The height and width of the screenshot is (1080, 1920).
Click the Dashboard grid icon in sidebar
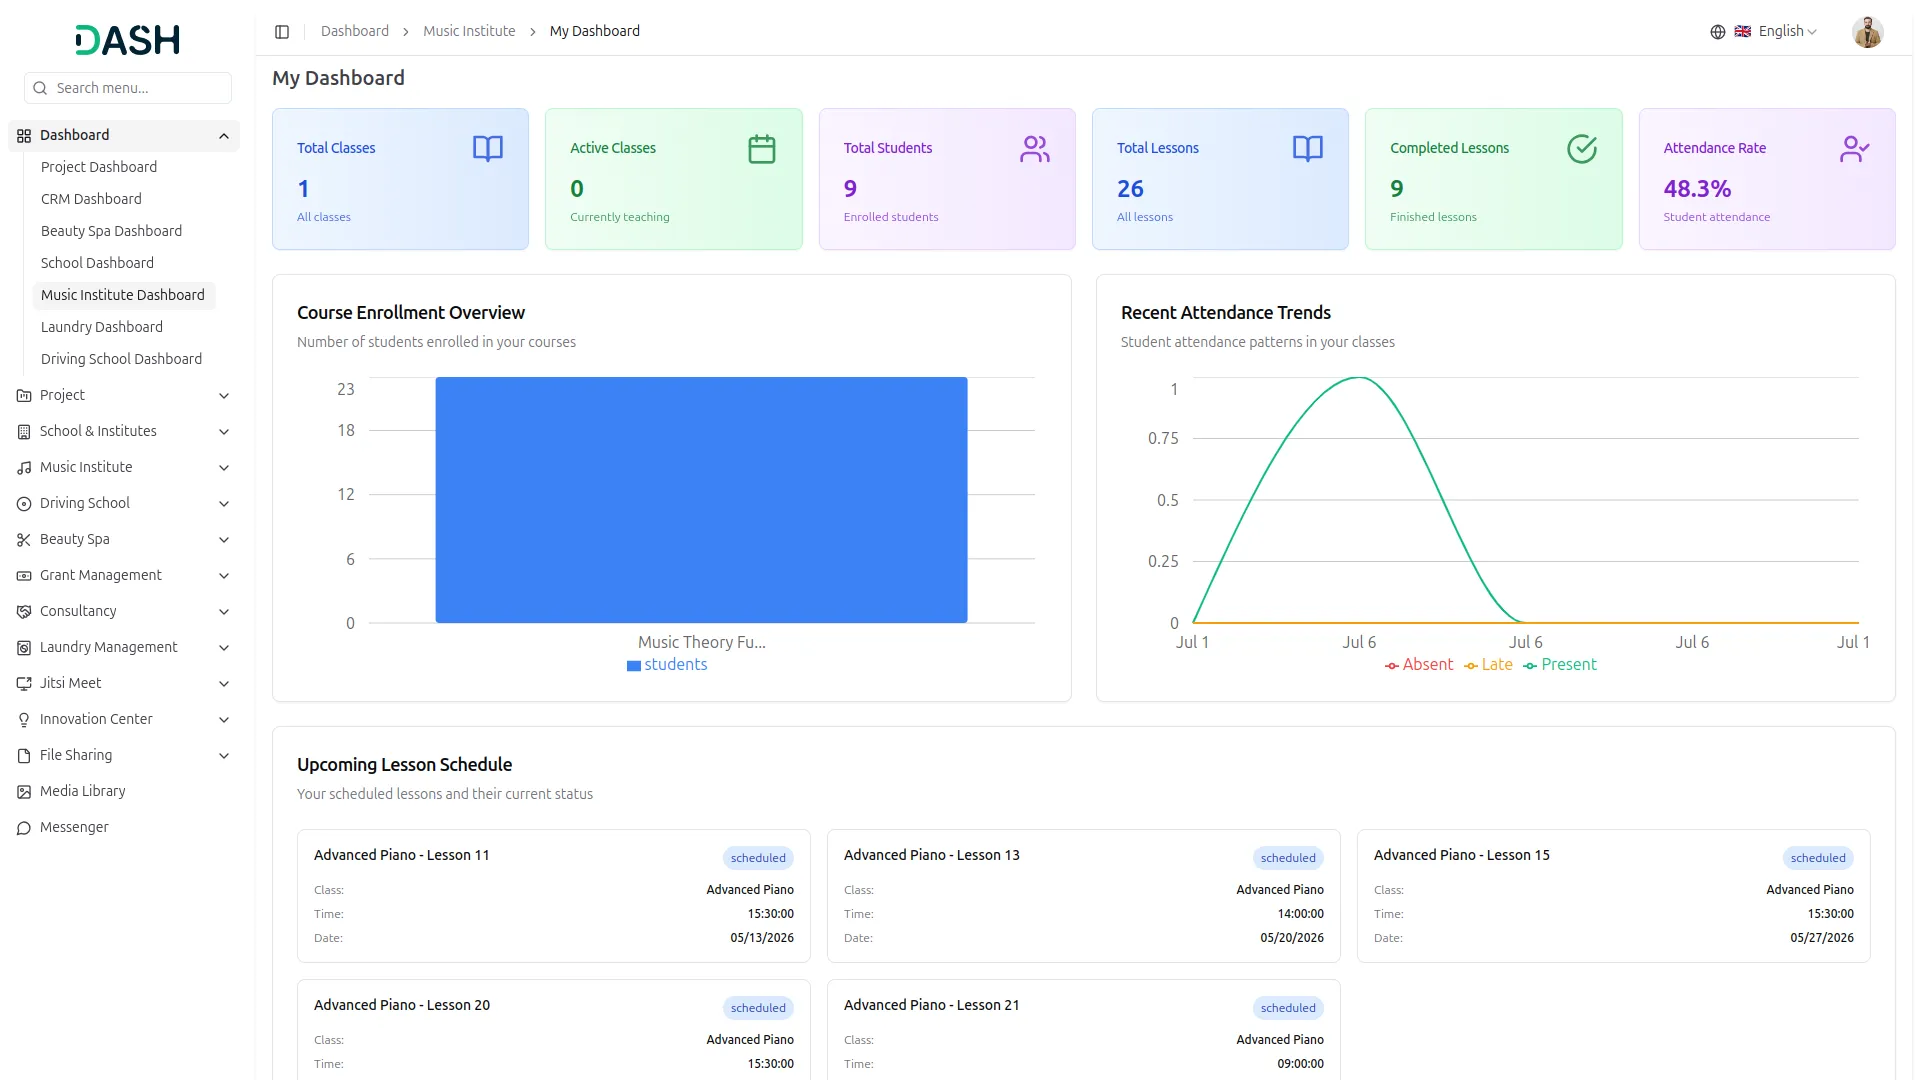(x=24, y=136)
